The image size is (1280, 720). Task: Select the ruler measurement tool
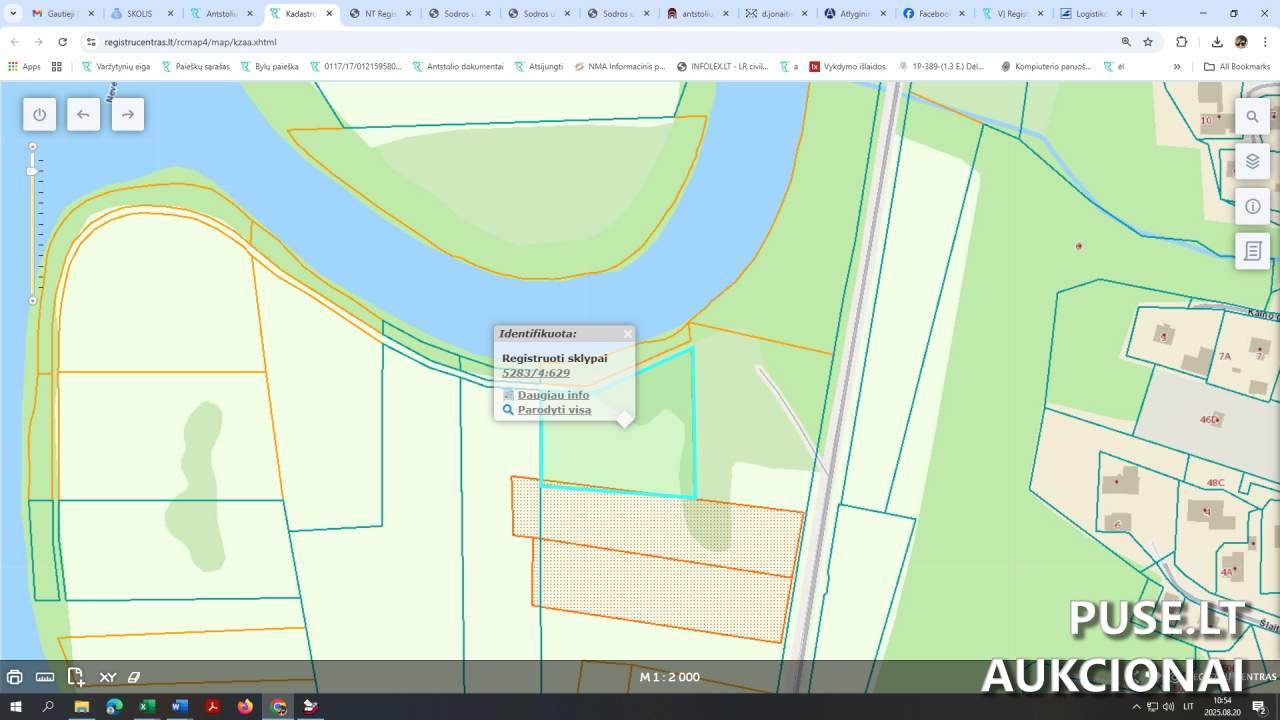click(x=45, y=677)
